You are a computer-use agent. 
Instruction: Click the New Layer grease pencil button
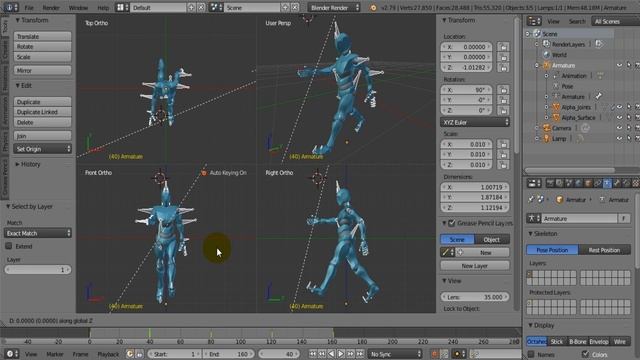tap(475, 266)
